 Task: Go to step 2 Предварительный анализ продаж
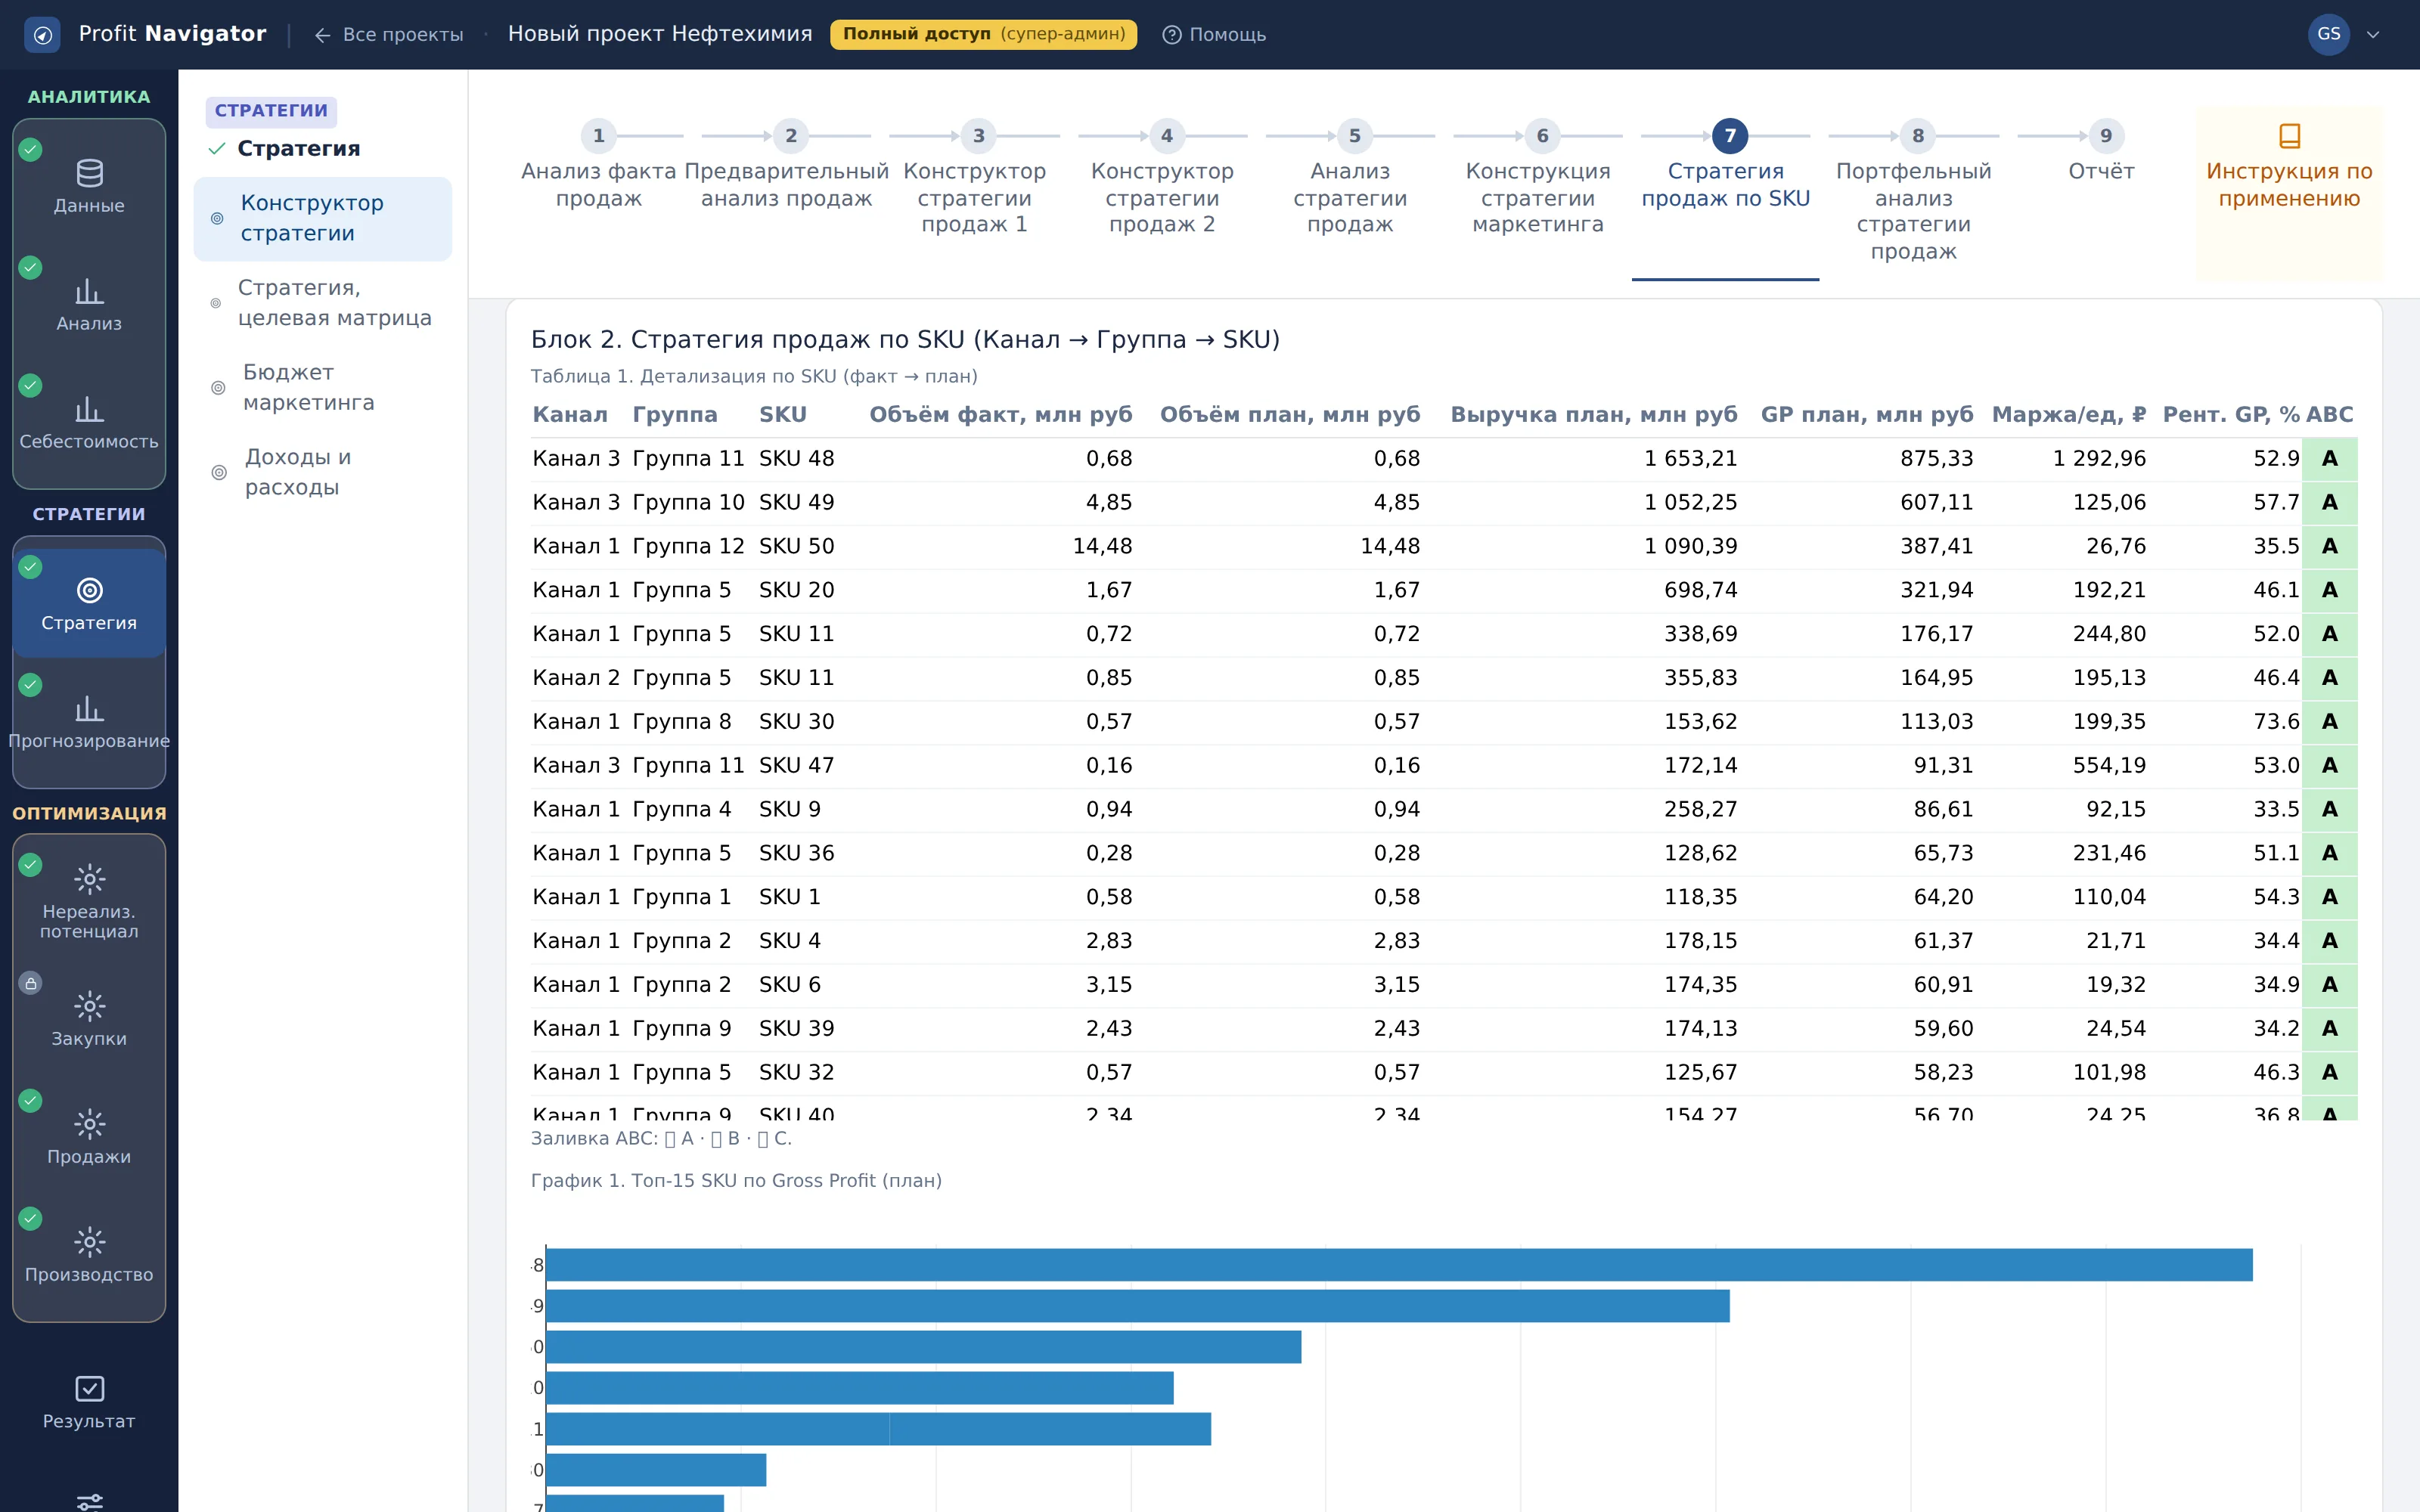787,165
